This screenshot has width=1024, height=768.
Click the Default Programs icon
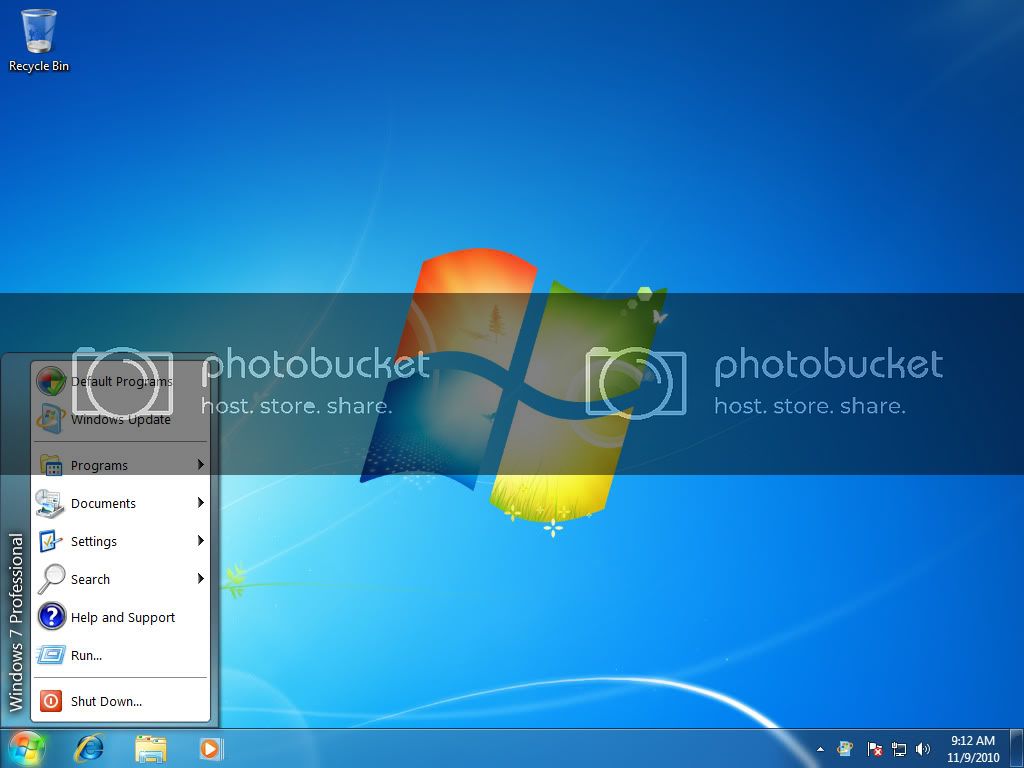coord(50,381)
